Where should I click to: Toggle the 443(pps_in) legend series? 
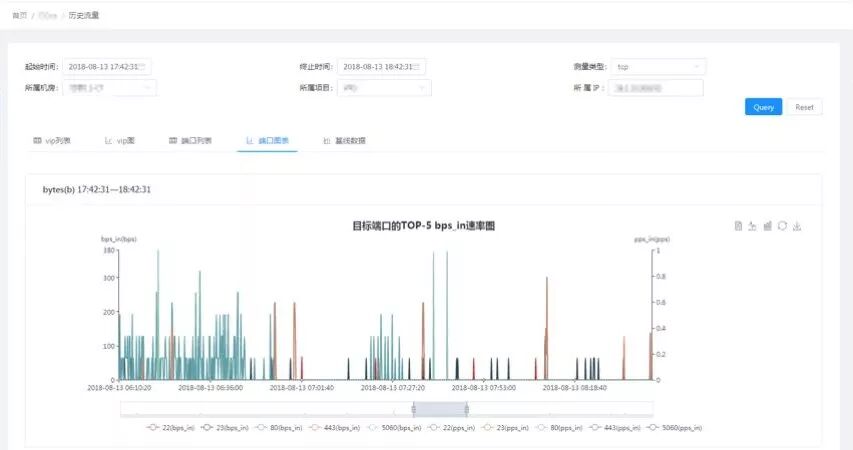point(615,428)
